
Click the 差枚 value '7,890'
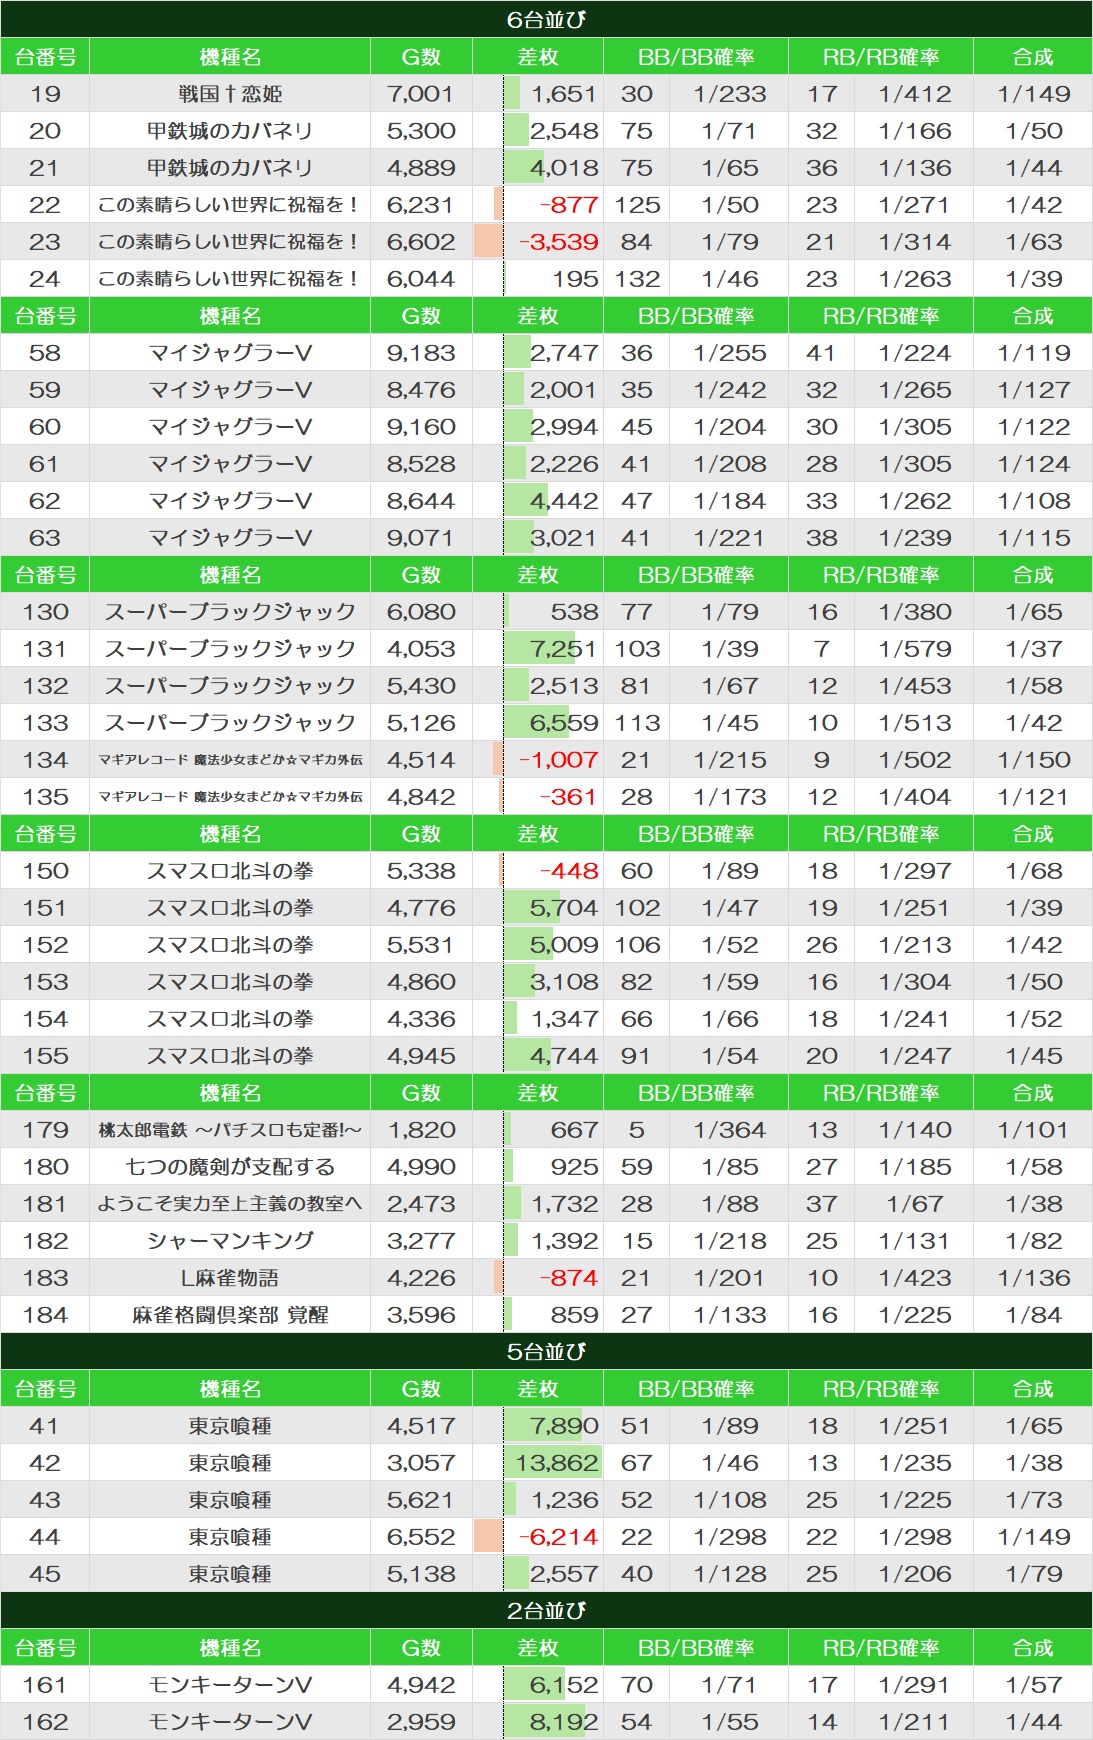564,1426
